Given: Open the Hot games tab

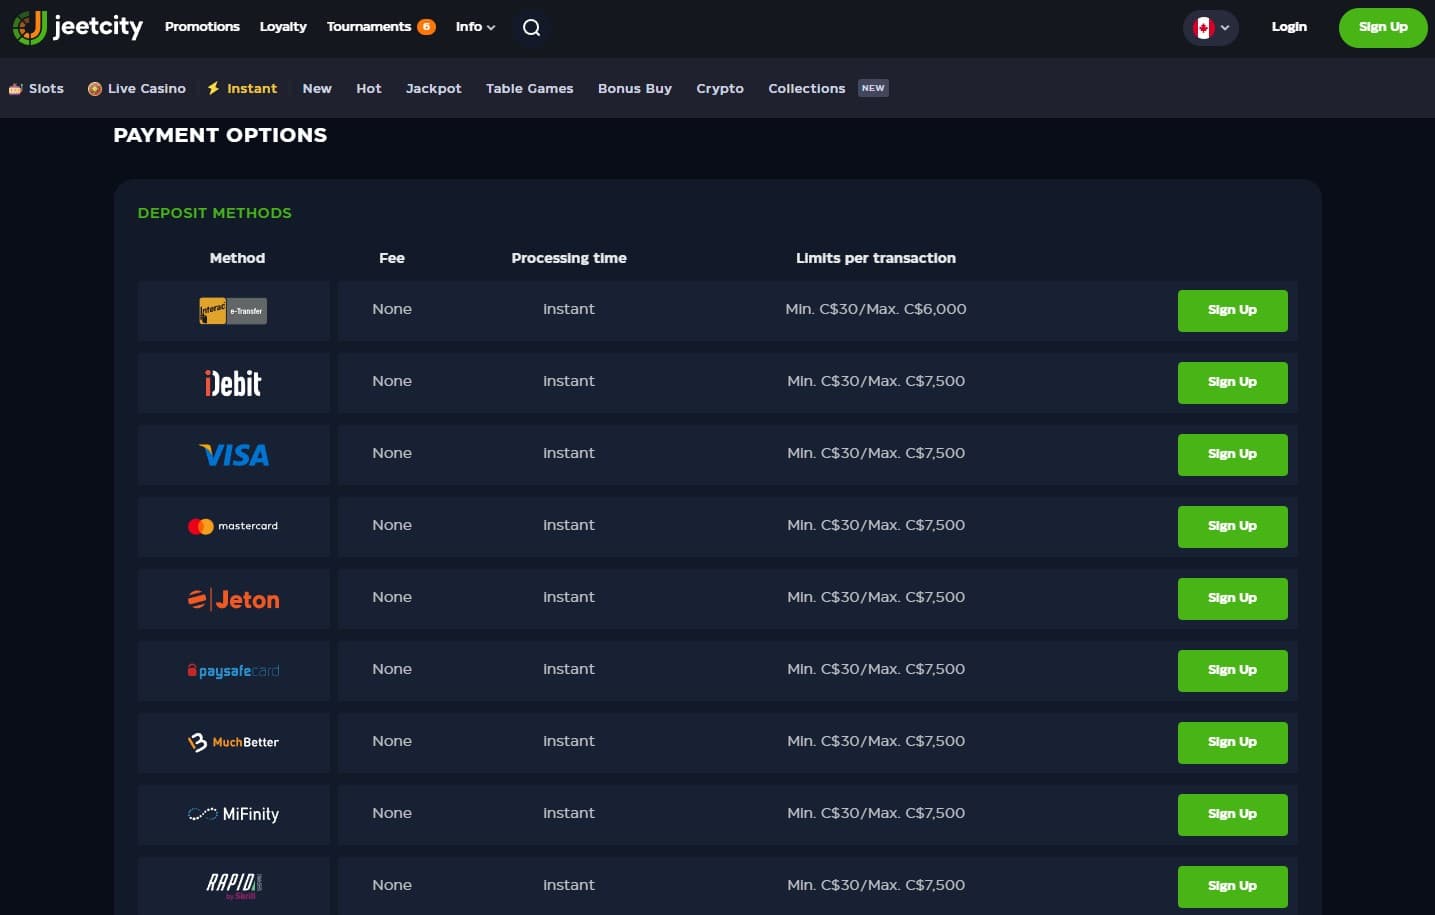Looking at the screenshot, I should (x=369, y=88).
